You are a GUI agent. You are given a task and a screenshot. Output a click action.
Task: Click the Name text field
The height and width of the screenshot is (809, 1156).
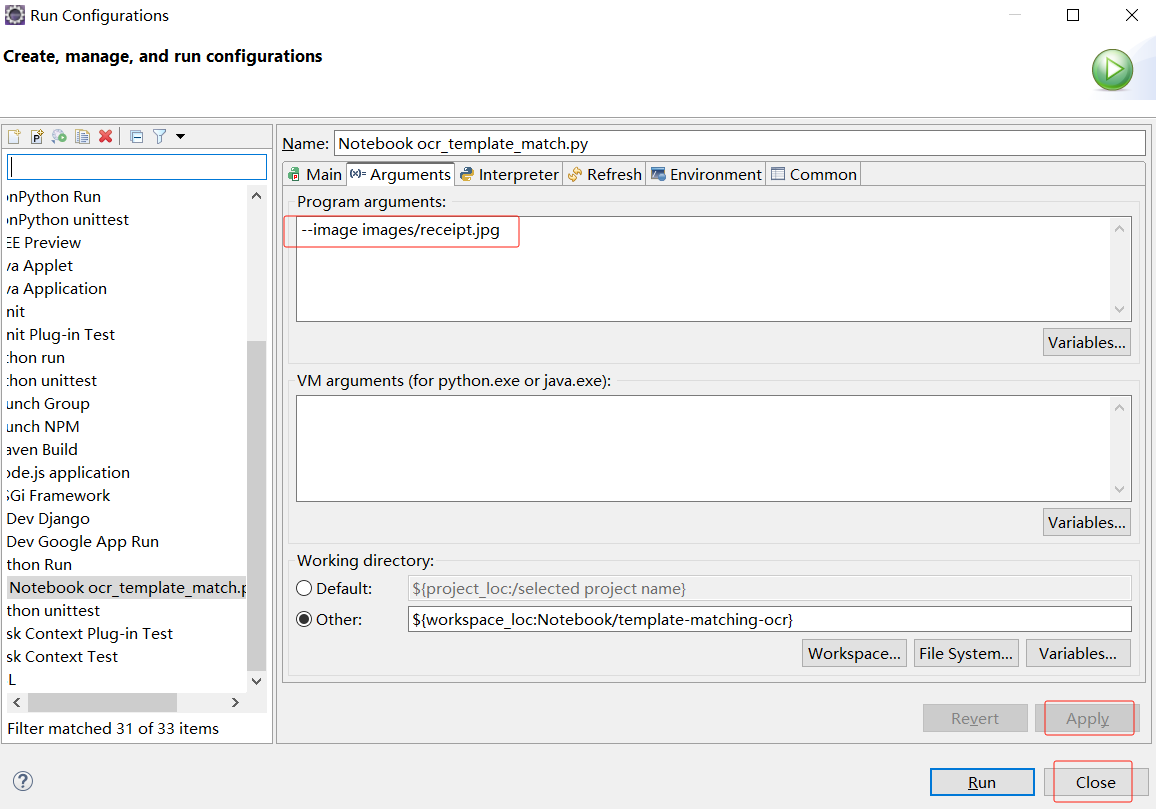point(739,143)
